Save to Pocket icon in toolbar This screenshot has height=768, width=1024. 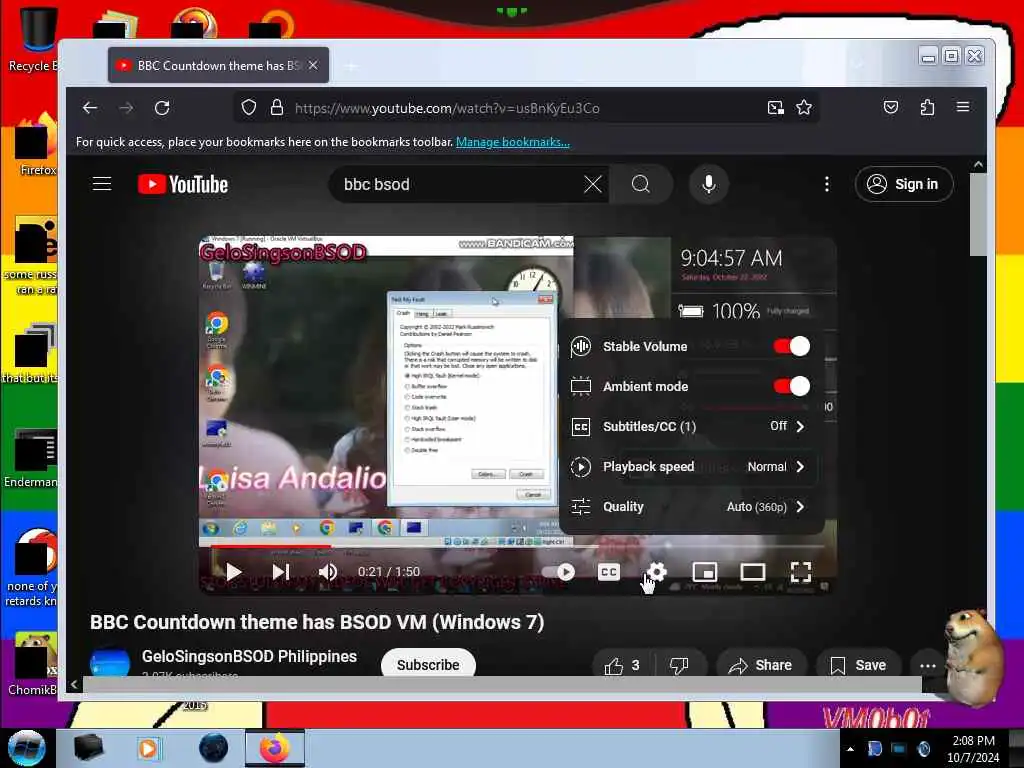tap(891, 107)
